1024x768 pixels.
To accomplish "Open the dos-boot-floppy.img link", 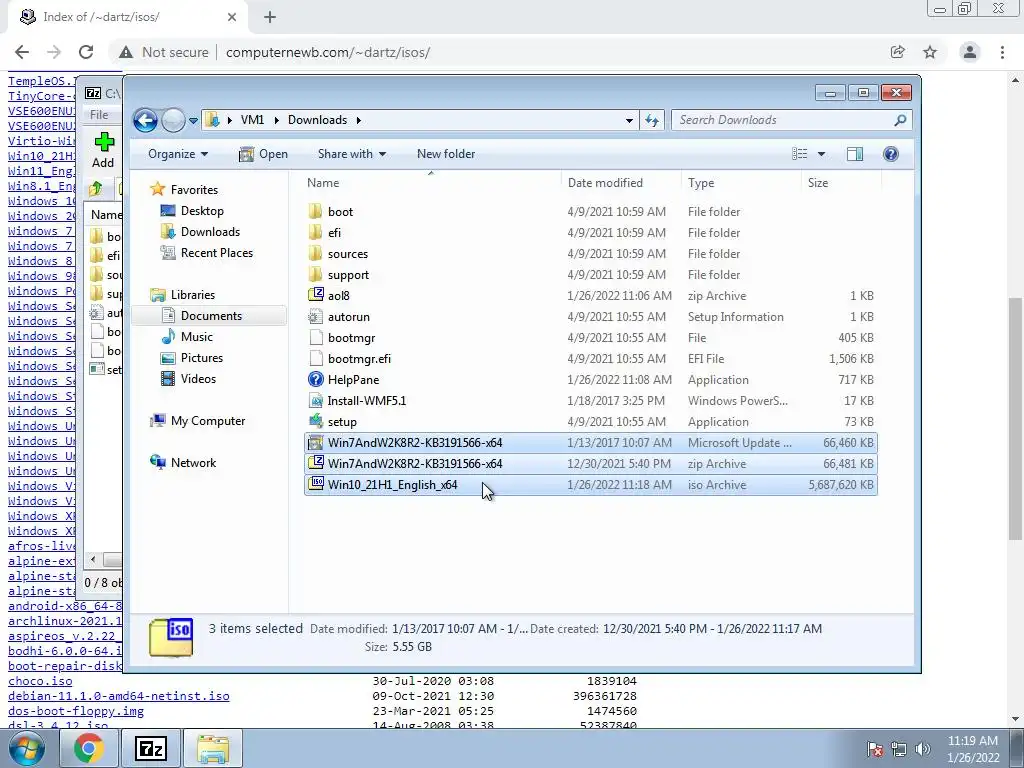I will click(76, 711).
